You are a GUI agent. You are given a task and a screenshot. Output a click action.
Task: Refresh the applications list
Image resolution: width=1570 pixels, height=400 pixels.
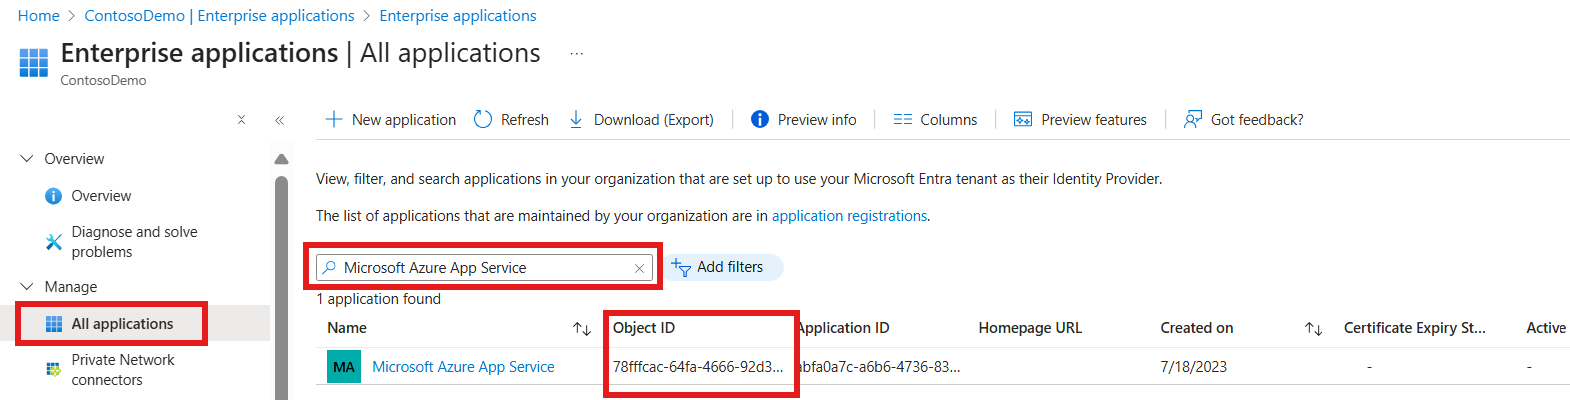[x=511, y=120]
